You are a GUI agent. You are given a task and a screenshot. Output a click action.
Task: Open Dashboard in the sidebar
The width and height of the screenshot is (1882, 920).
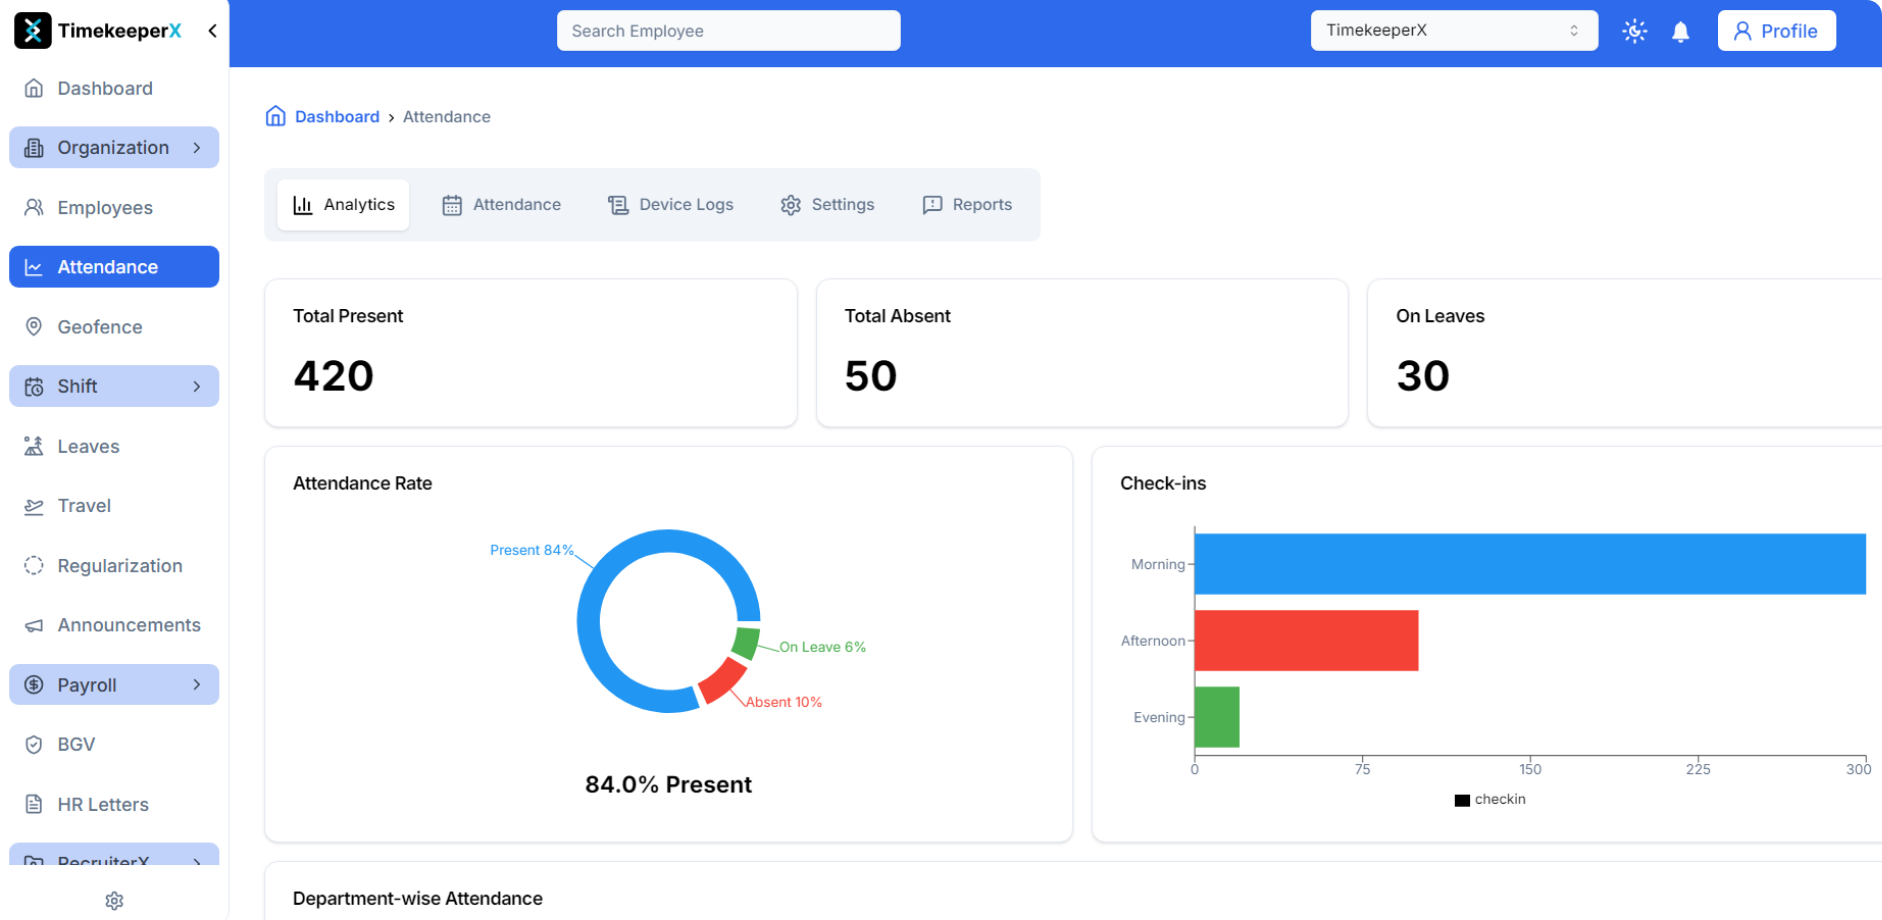[x=114, y=88]
